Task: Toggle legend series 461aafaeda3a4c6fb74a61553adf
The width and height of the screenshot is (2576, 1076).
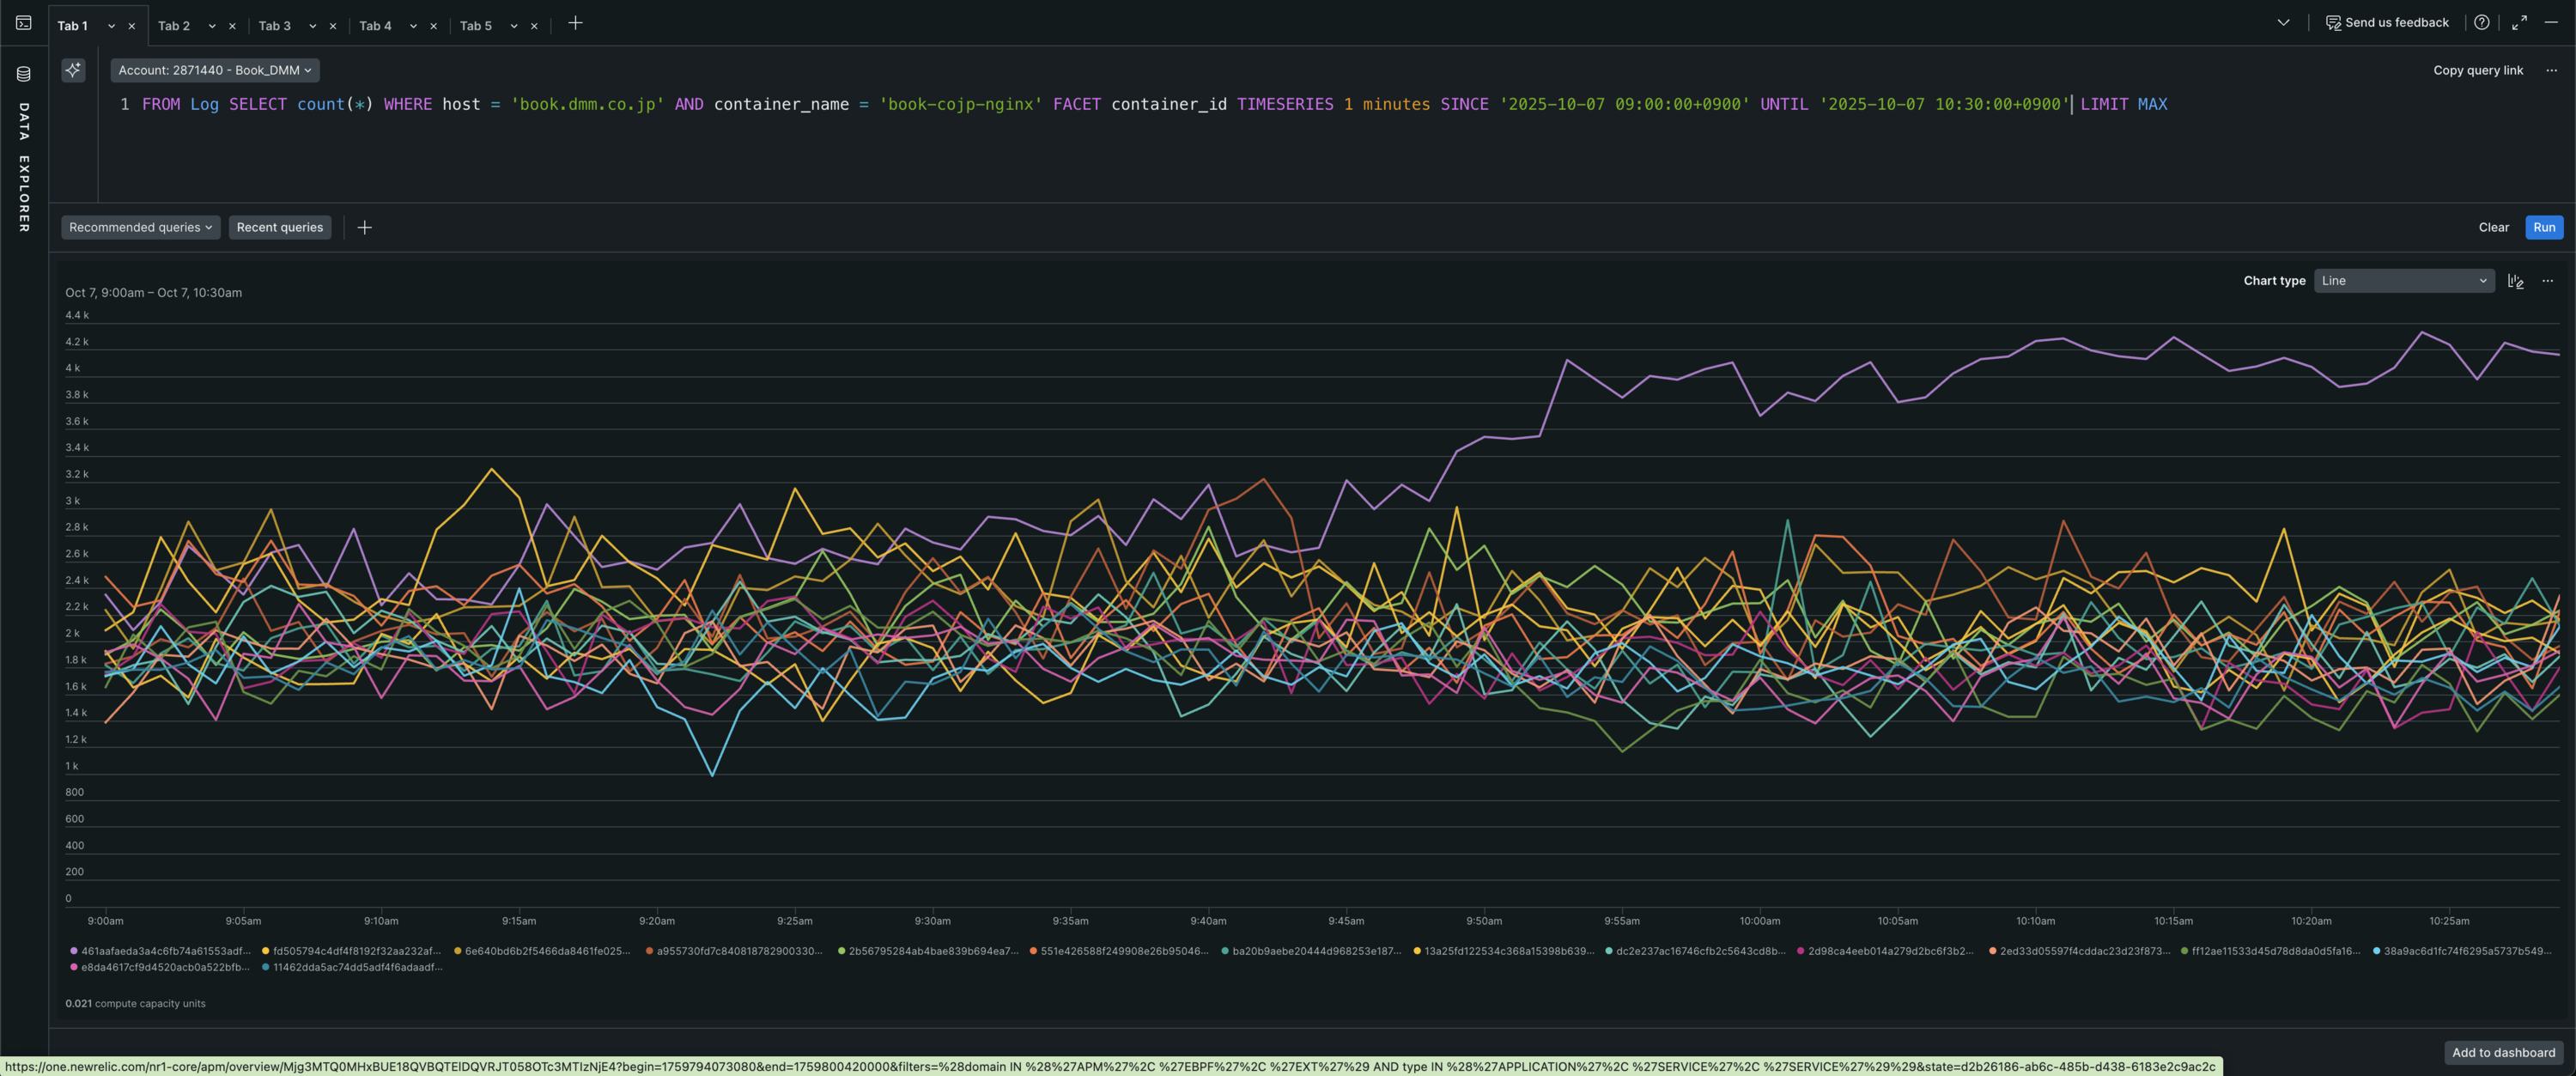Action: [x=165, y=951]
